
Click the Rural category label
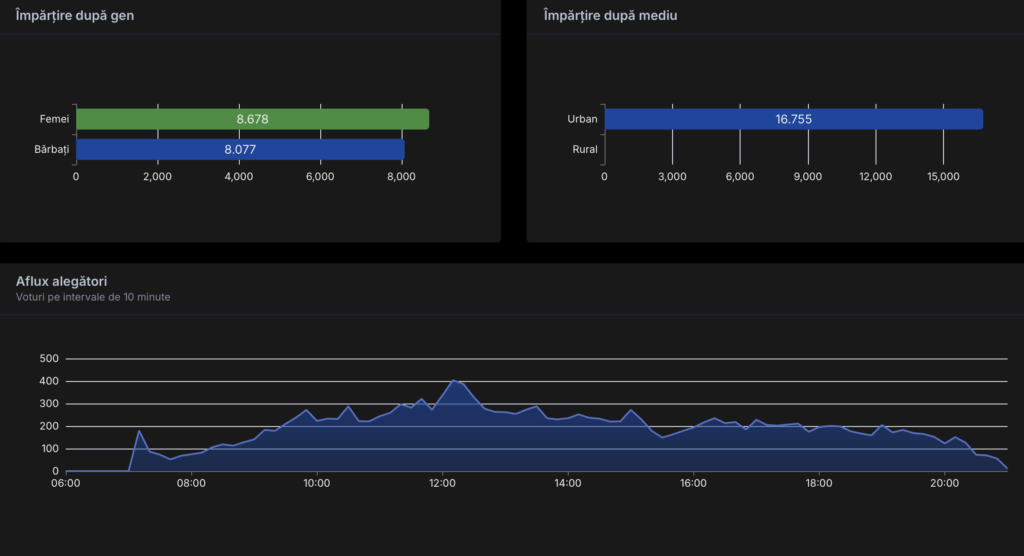[x=585, y=150]
